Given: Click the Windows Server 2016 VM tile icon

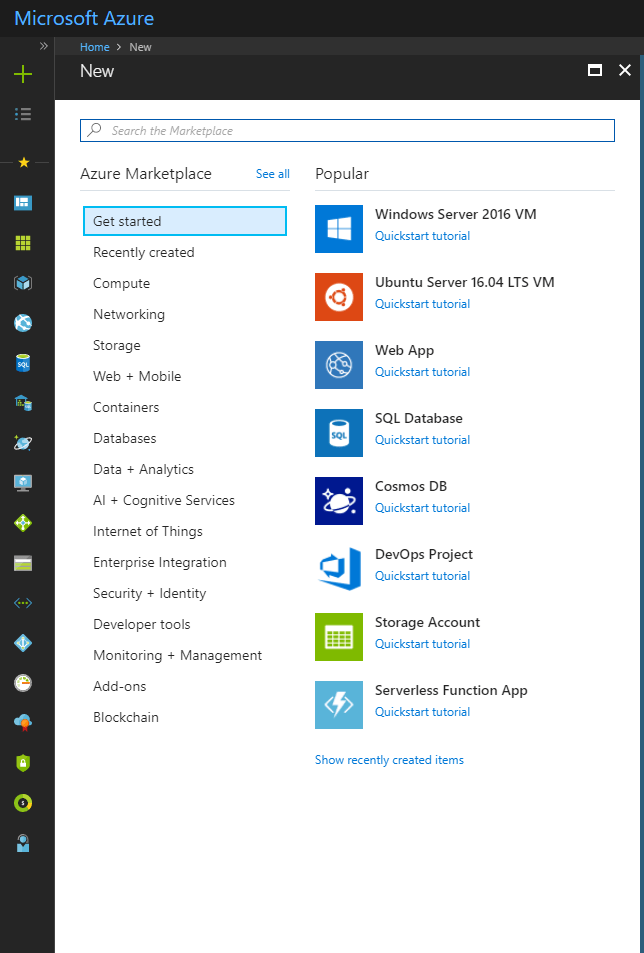Looking at the screenshot, I should [339, 229].
